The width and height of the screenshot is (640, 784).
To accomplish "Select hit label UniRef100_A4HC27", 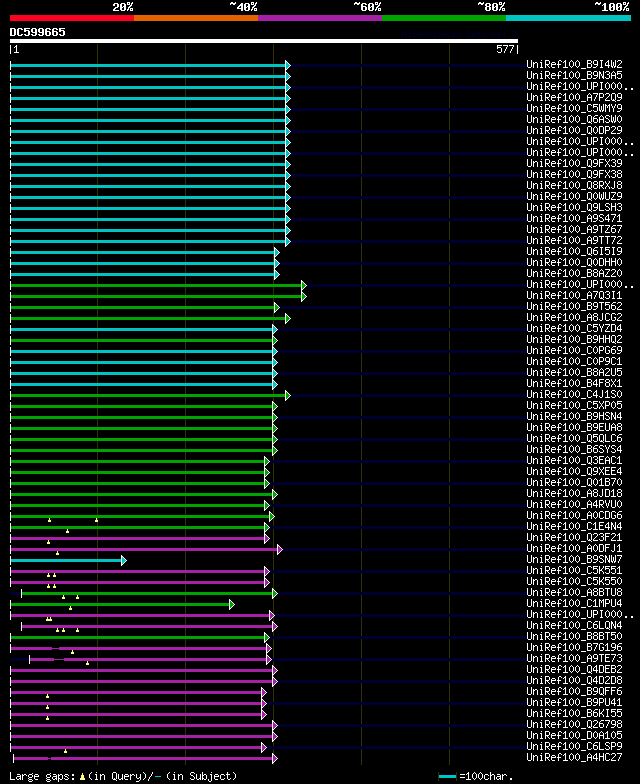I will [x=574, y=758].
